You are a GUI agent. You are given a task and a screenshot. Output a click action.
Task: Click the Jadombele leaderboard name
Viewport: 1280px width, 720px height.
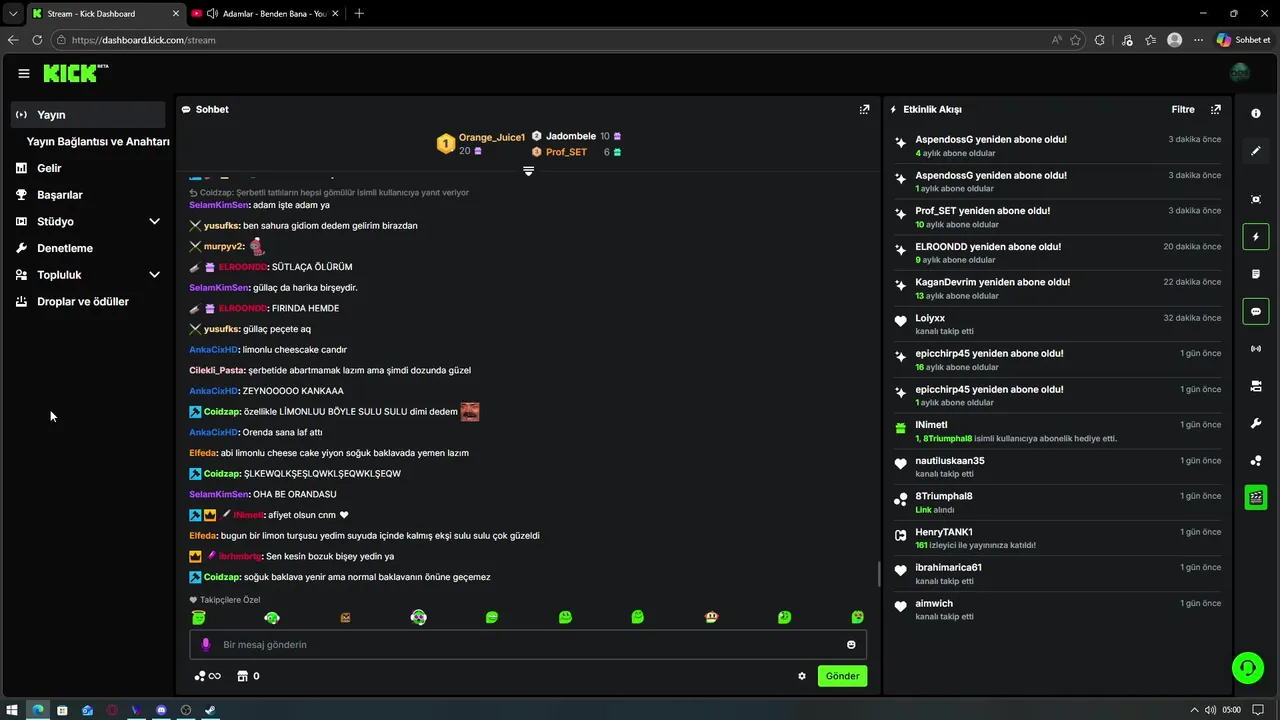(x=571, y=136)
